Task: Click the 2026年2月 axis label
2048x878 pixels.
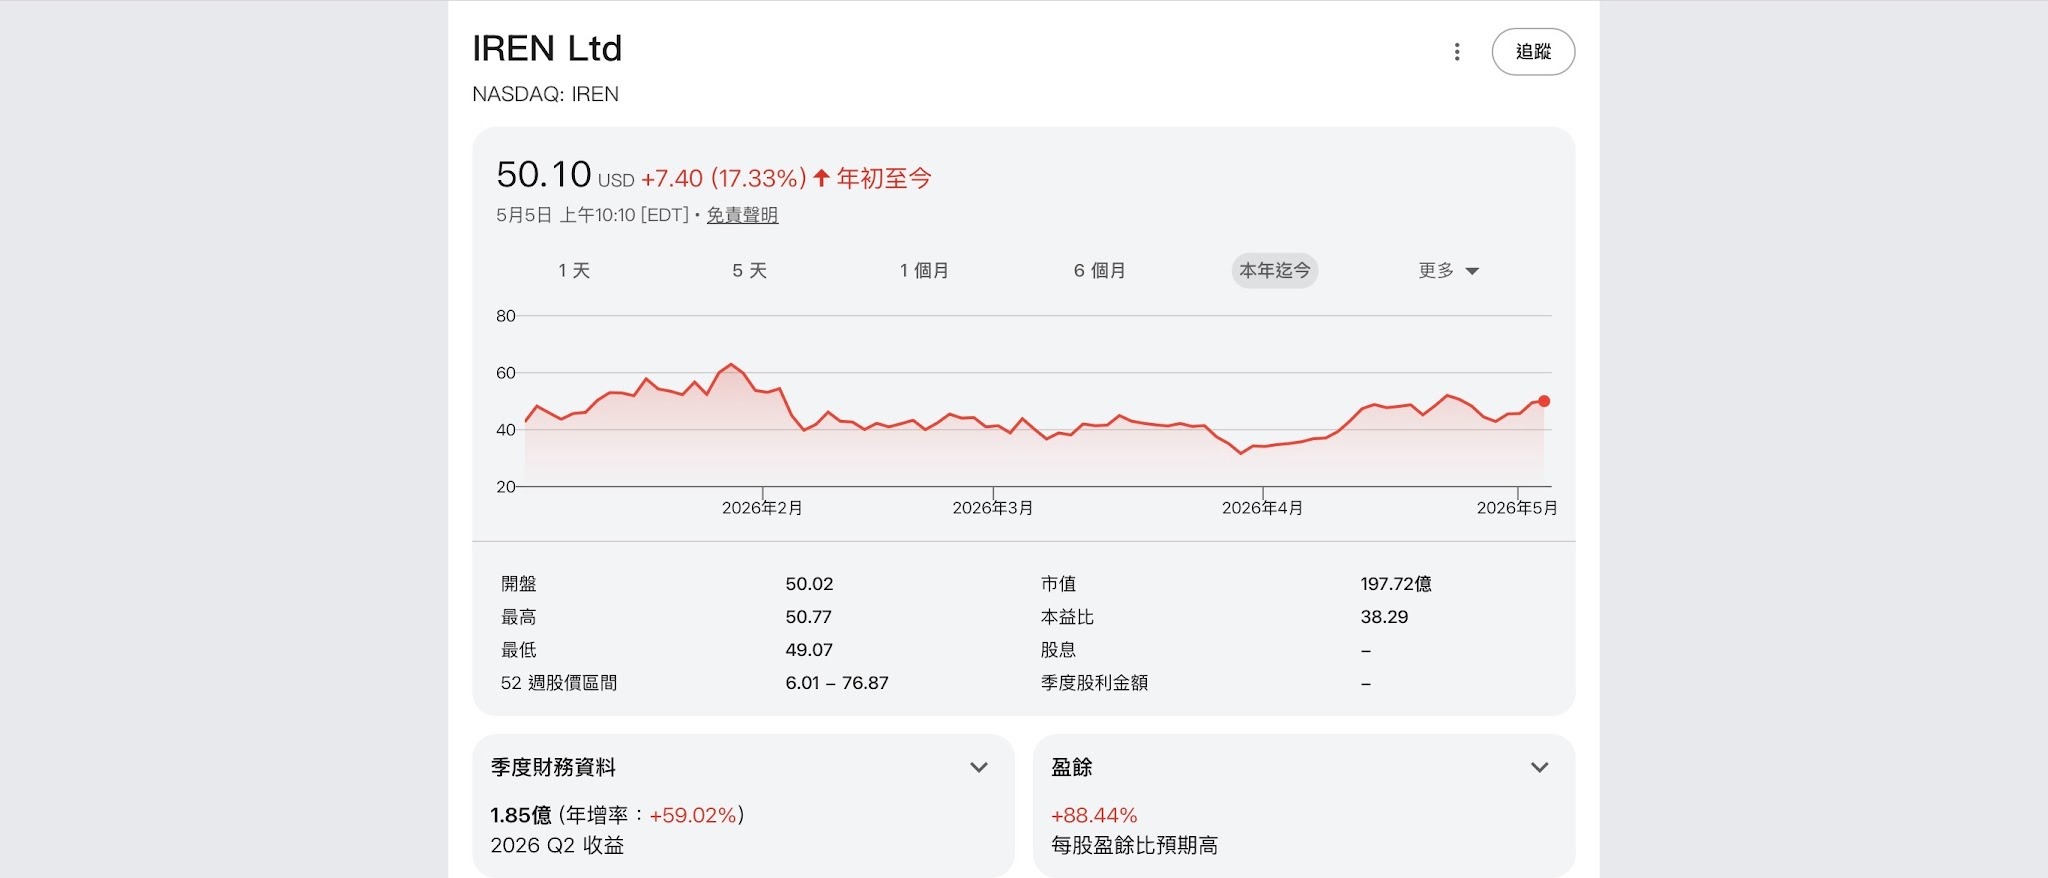Action: (x=762, y=508)
